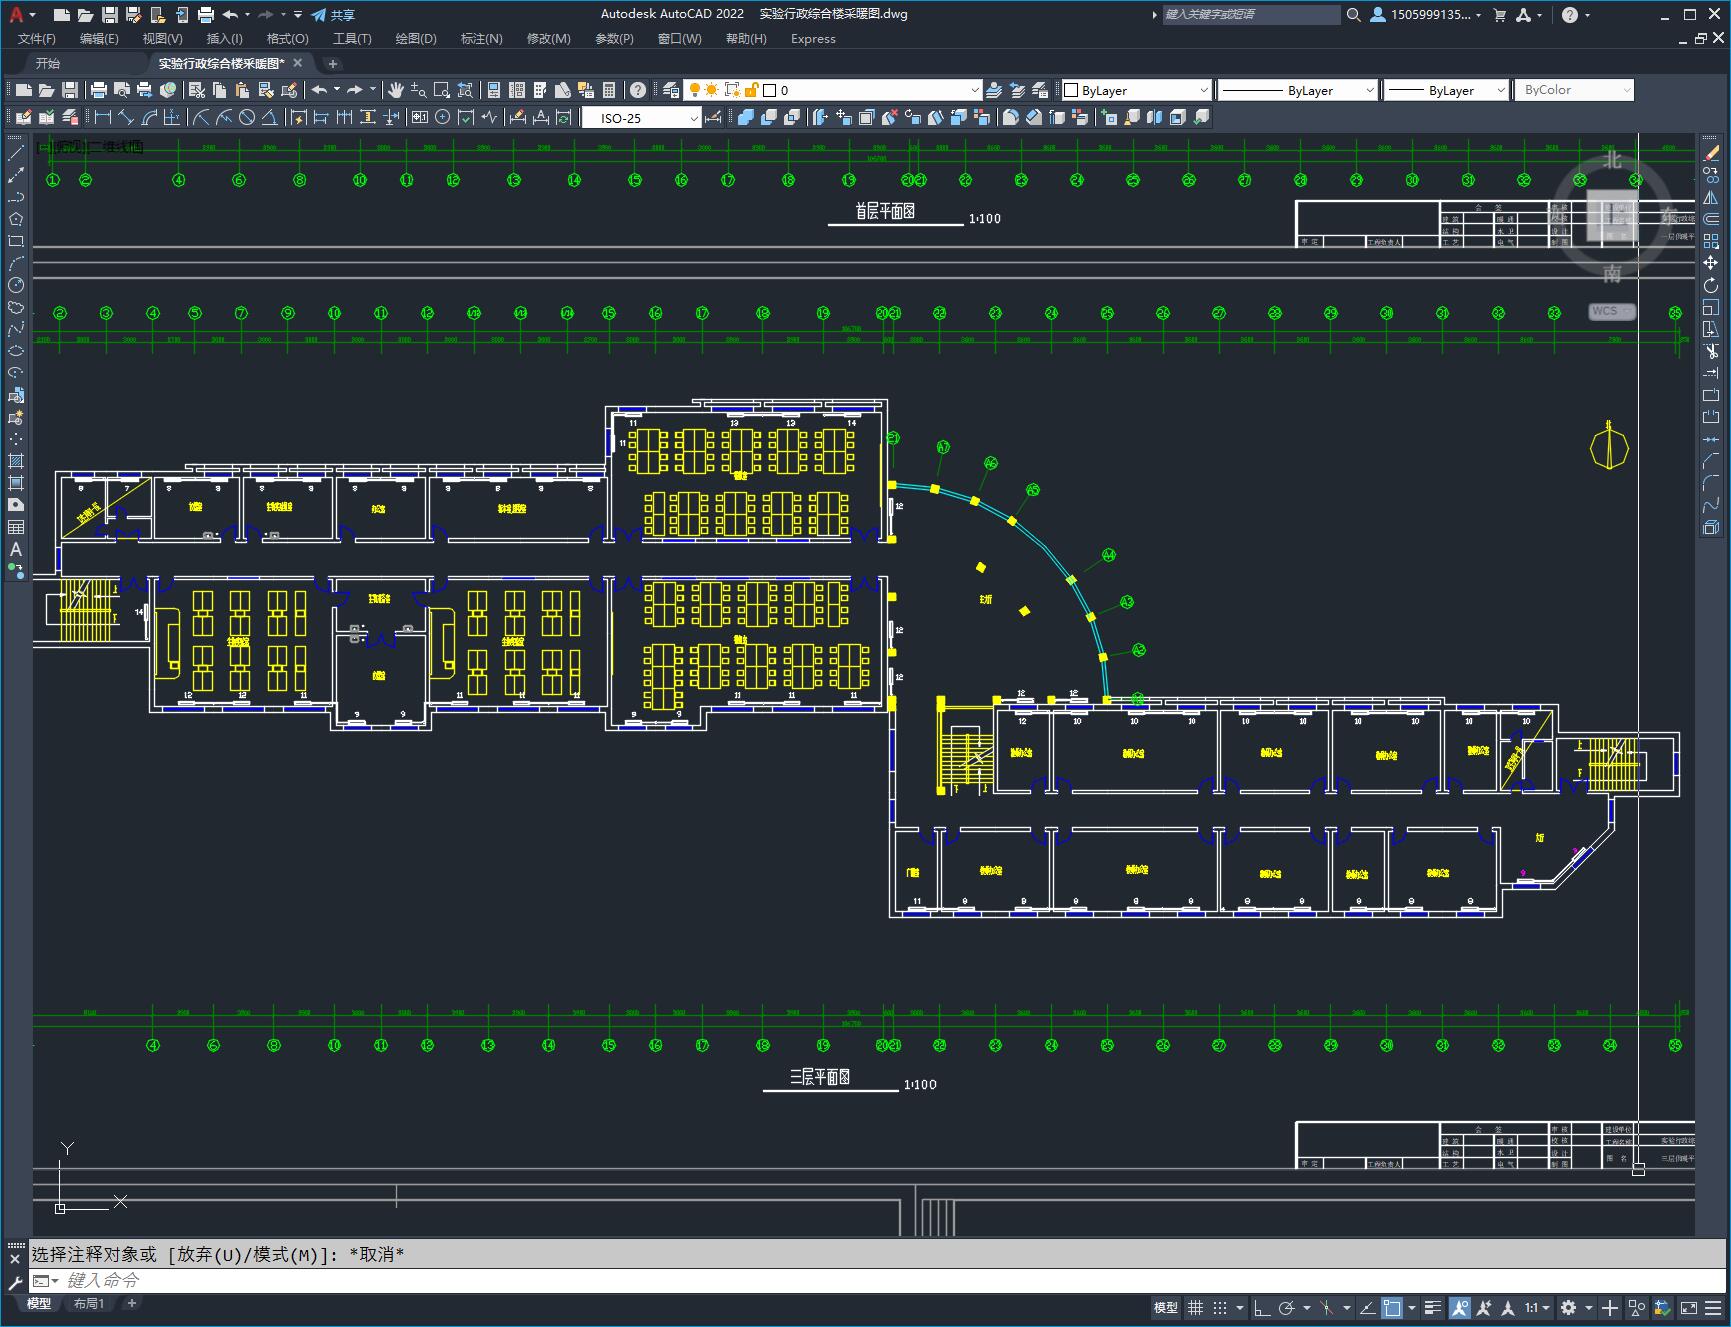Switch to the 布局1 layout tab
Screen dimensions: 1731x1327
pos(88,1303)
